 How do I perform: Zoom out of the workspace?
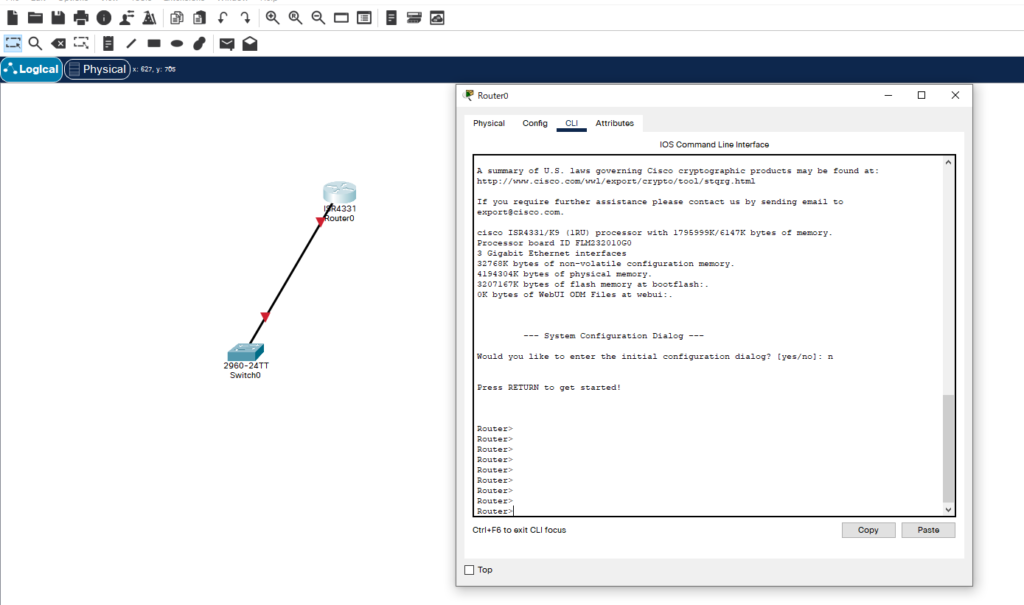click(318, 18)
